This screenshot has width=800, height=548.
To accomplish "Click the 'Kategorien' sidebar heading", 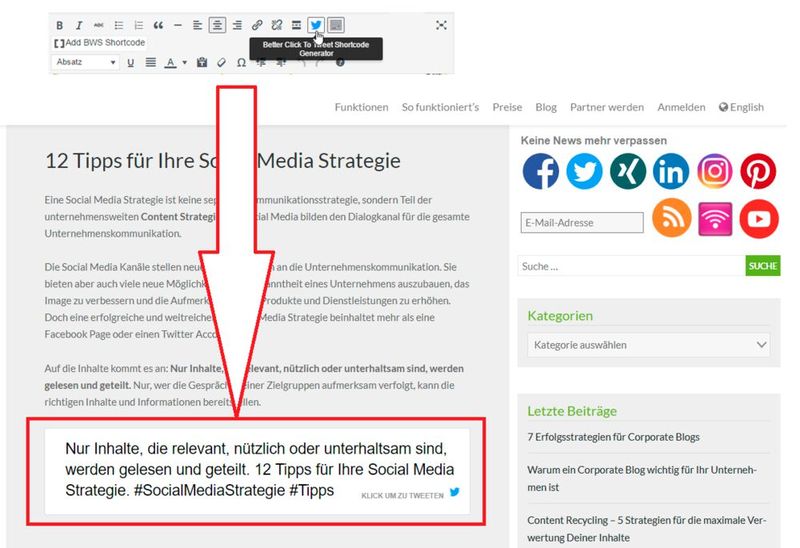I will [560, 316].
